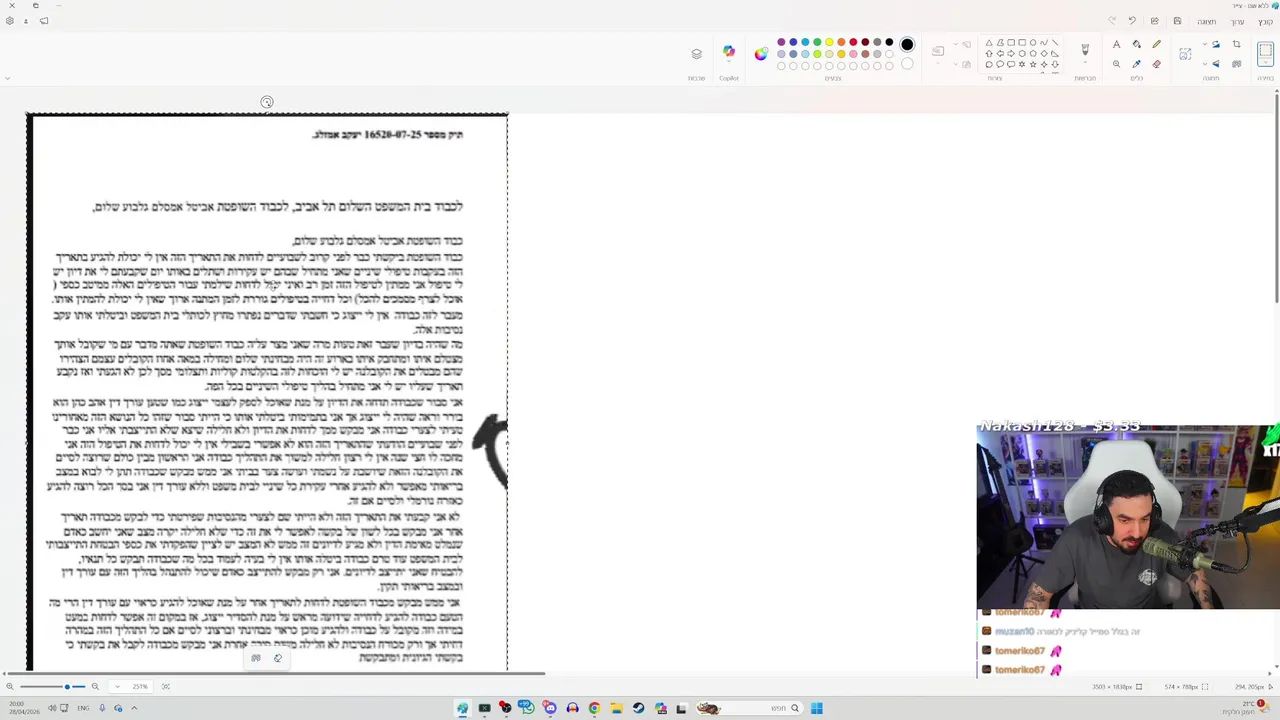This screenshot has height=720, width=1280.
Task: Click the Flip image icon
Action: 1216,64
